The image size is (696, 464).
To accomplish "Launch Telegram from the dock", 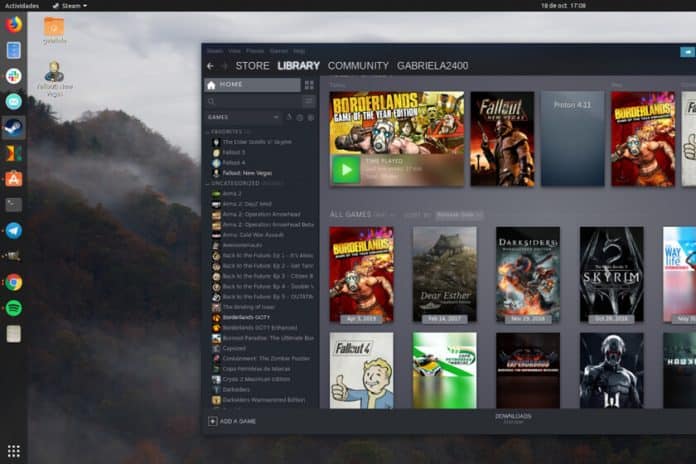I will 14,230.
